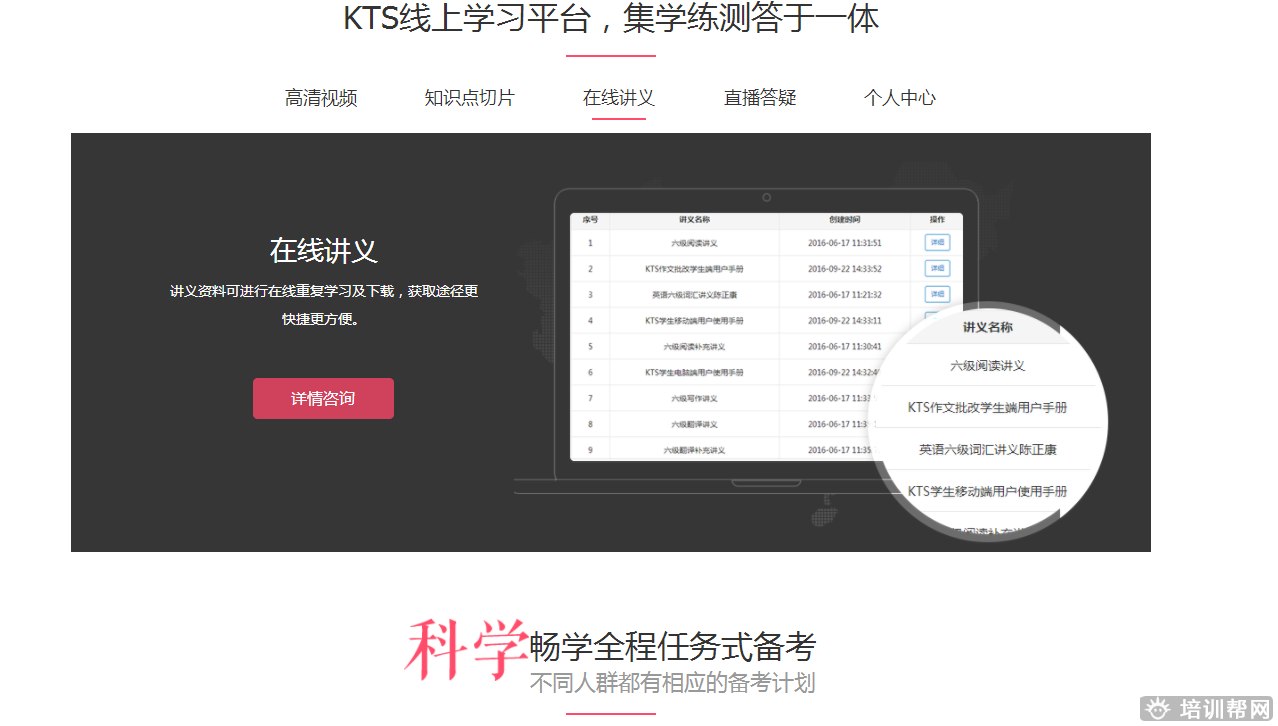This screenshot has height=726, width=1278.
Task: Click the 讲义名称 header in magnified circle
Action: click(x=987, y=327)
